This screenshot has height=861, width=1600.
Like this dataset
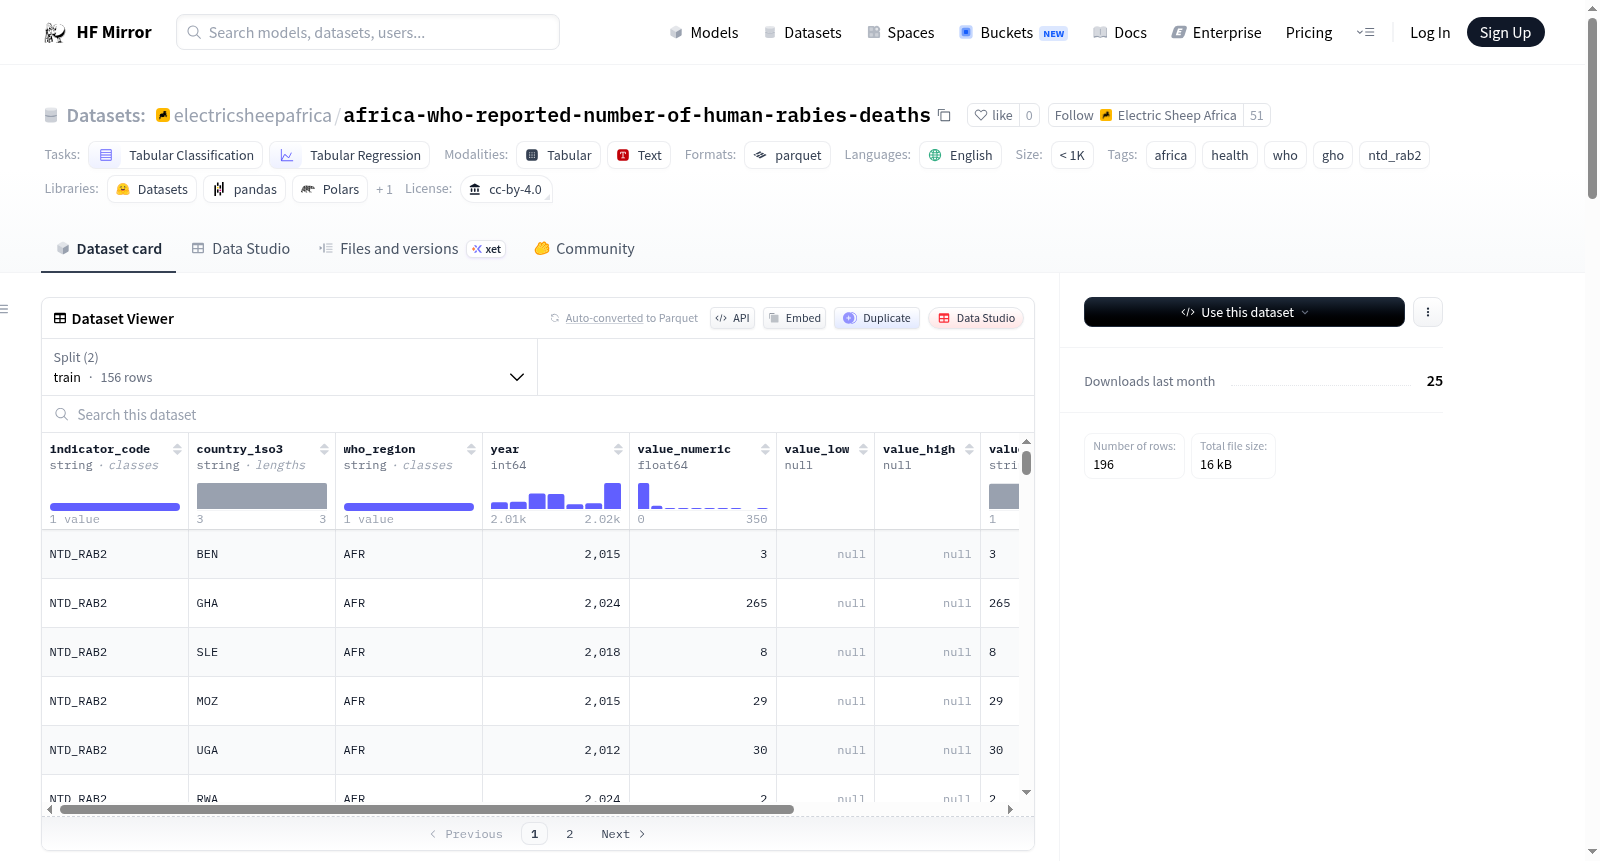[994, 115]
